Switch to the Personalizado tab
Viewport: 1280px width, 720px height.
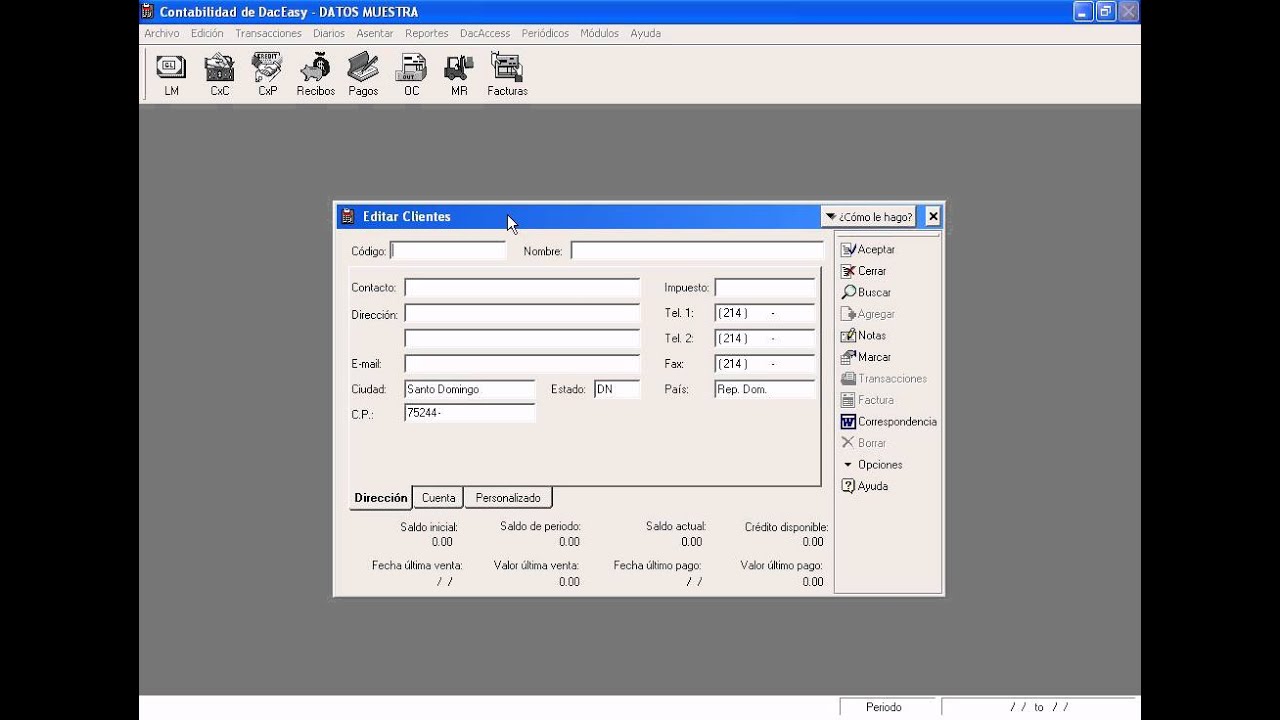click(508, 497)
